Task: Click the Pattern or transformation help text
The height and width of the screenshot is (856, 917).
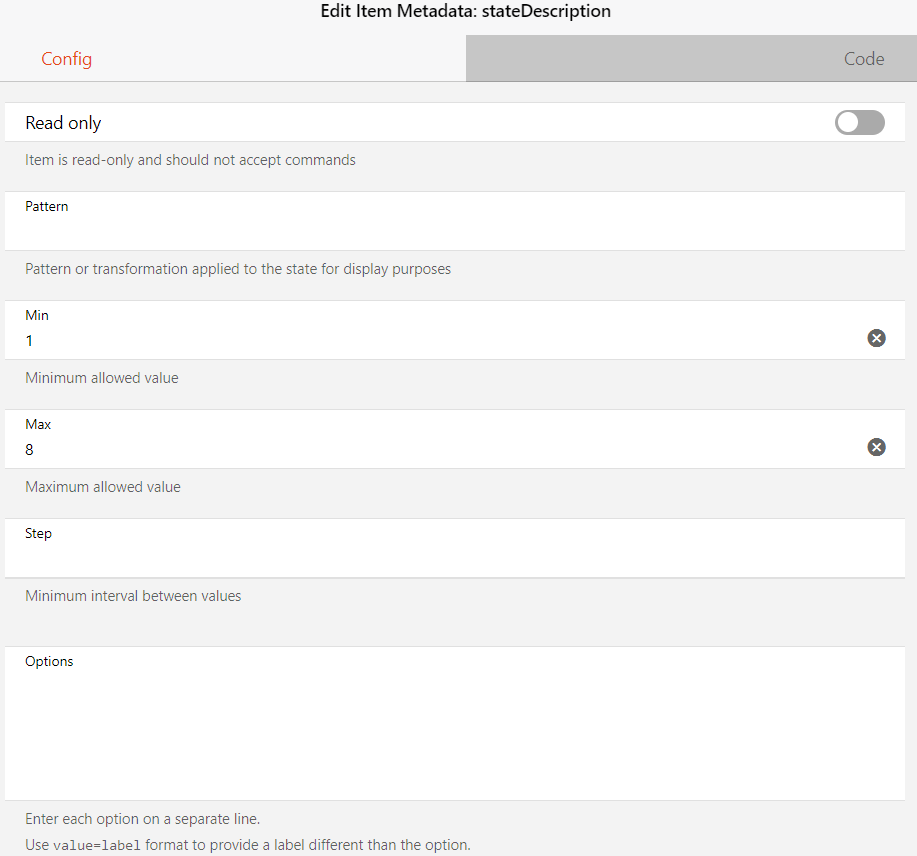Action: 238,269
